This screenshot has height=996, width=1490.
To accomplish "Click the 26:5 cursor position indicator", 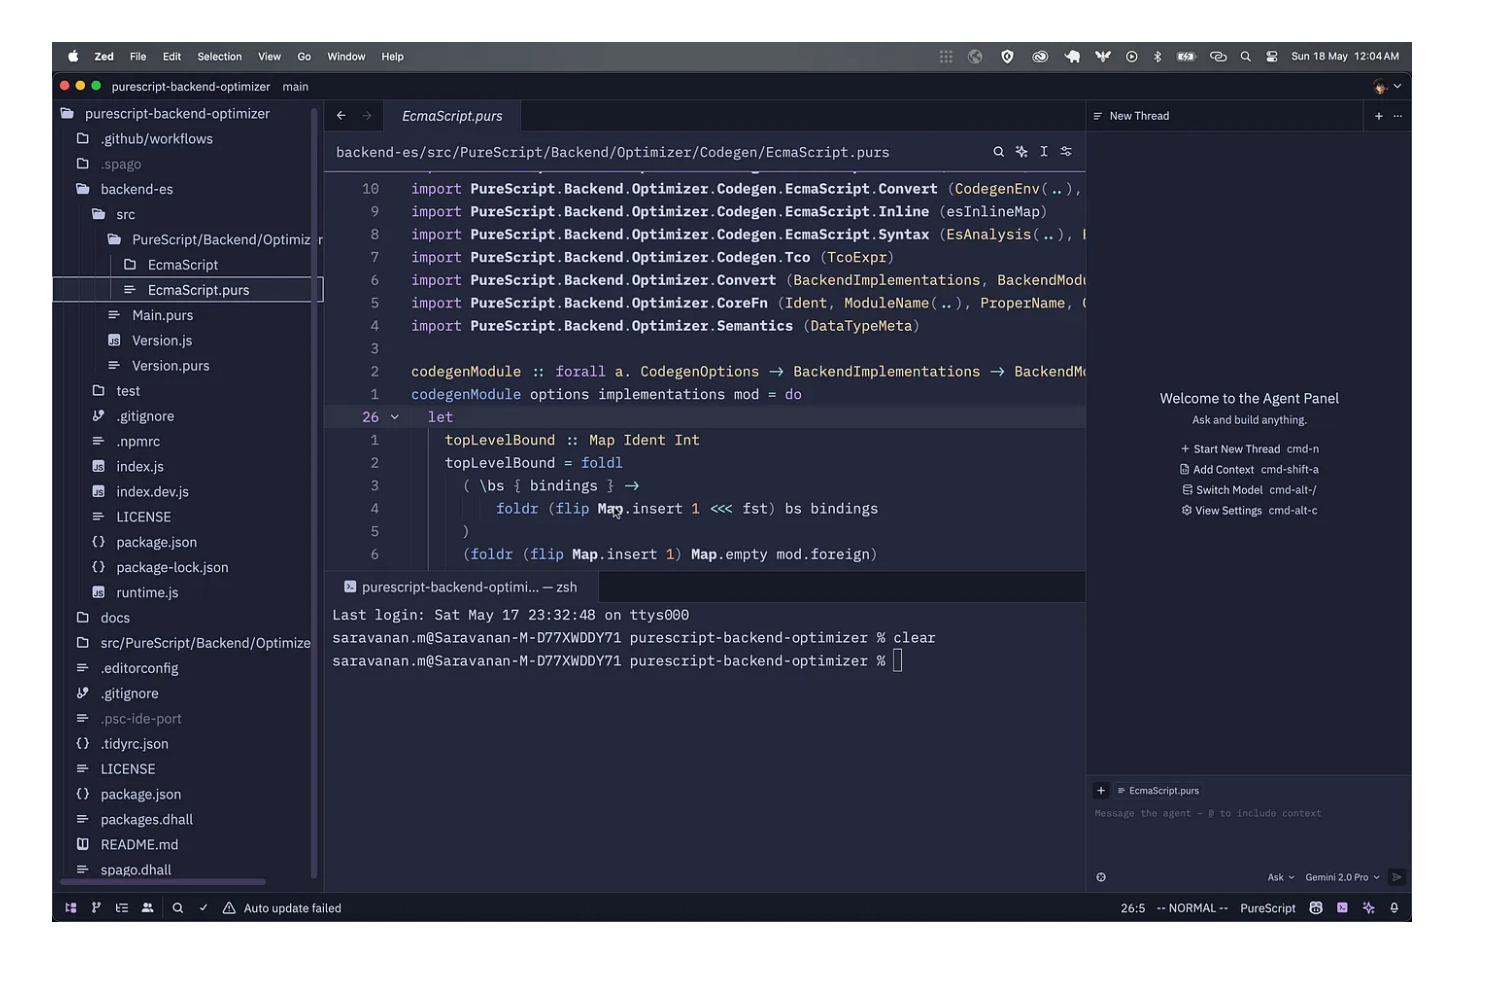I will click(x=1133, y=908).
